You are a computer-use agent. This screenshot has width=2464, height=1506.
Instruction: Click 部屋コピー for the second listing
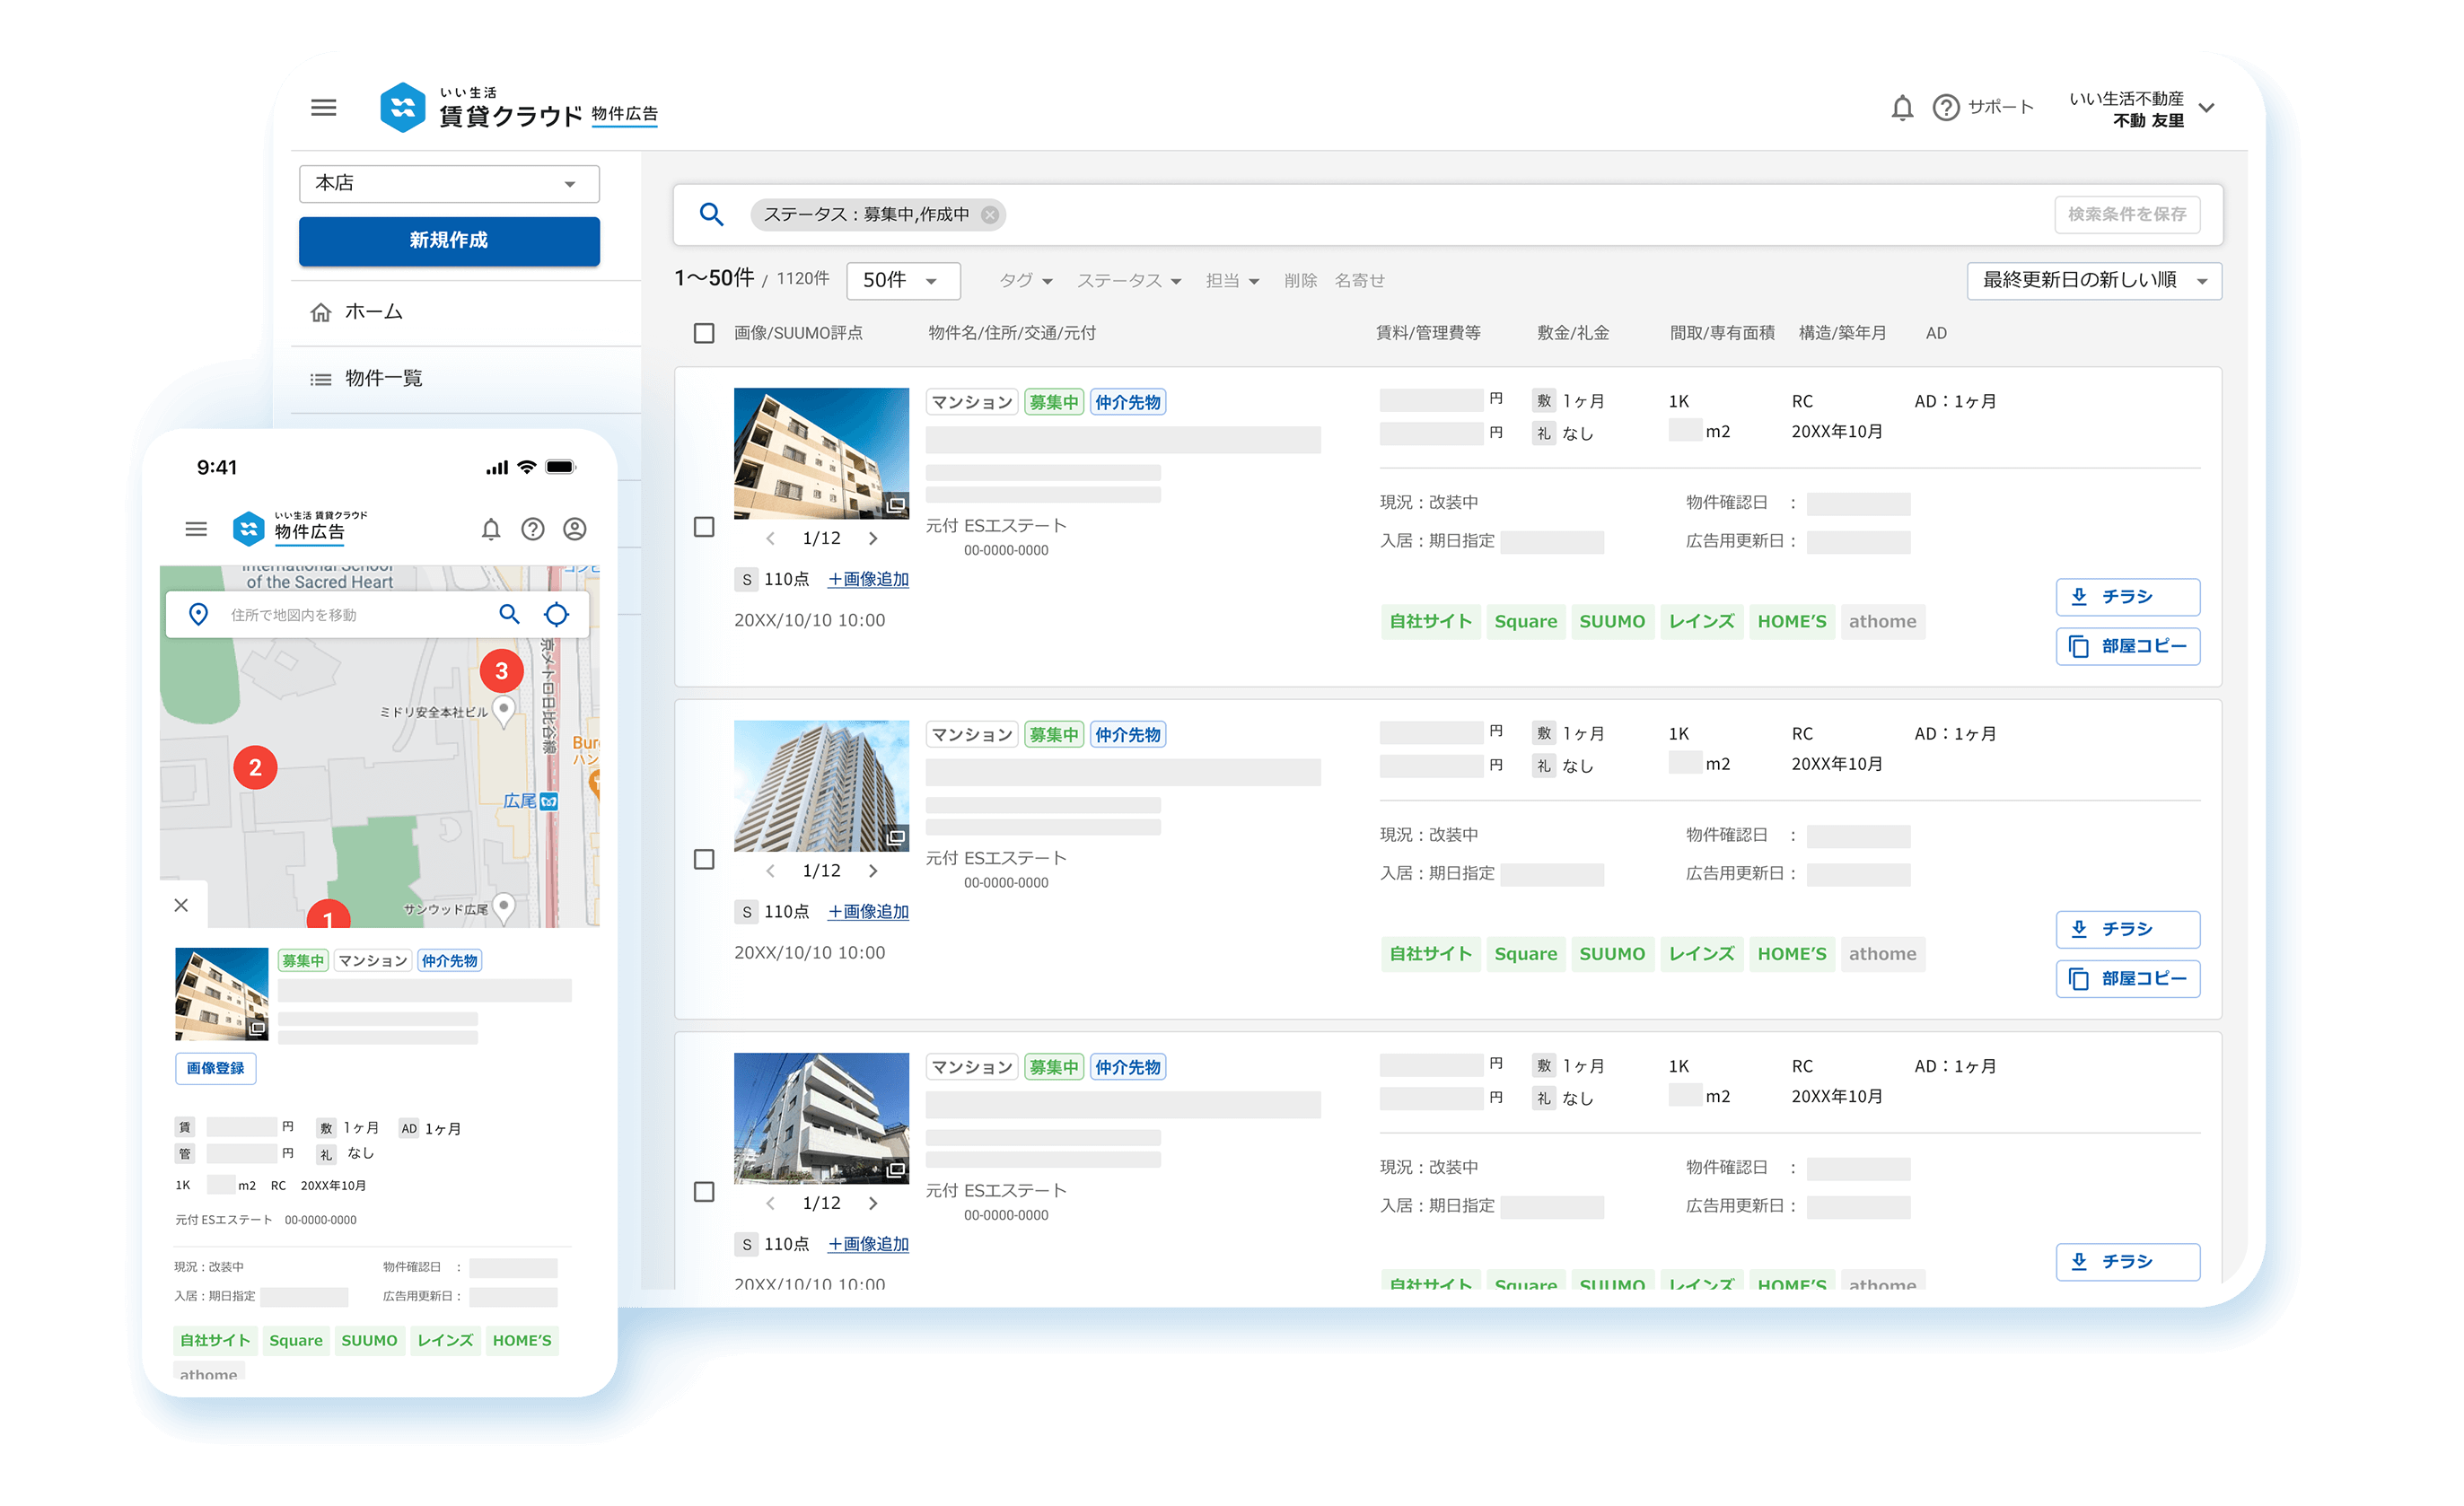[x=2127, y=979]
